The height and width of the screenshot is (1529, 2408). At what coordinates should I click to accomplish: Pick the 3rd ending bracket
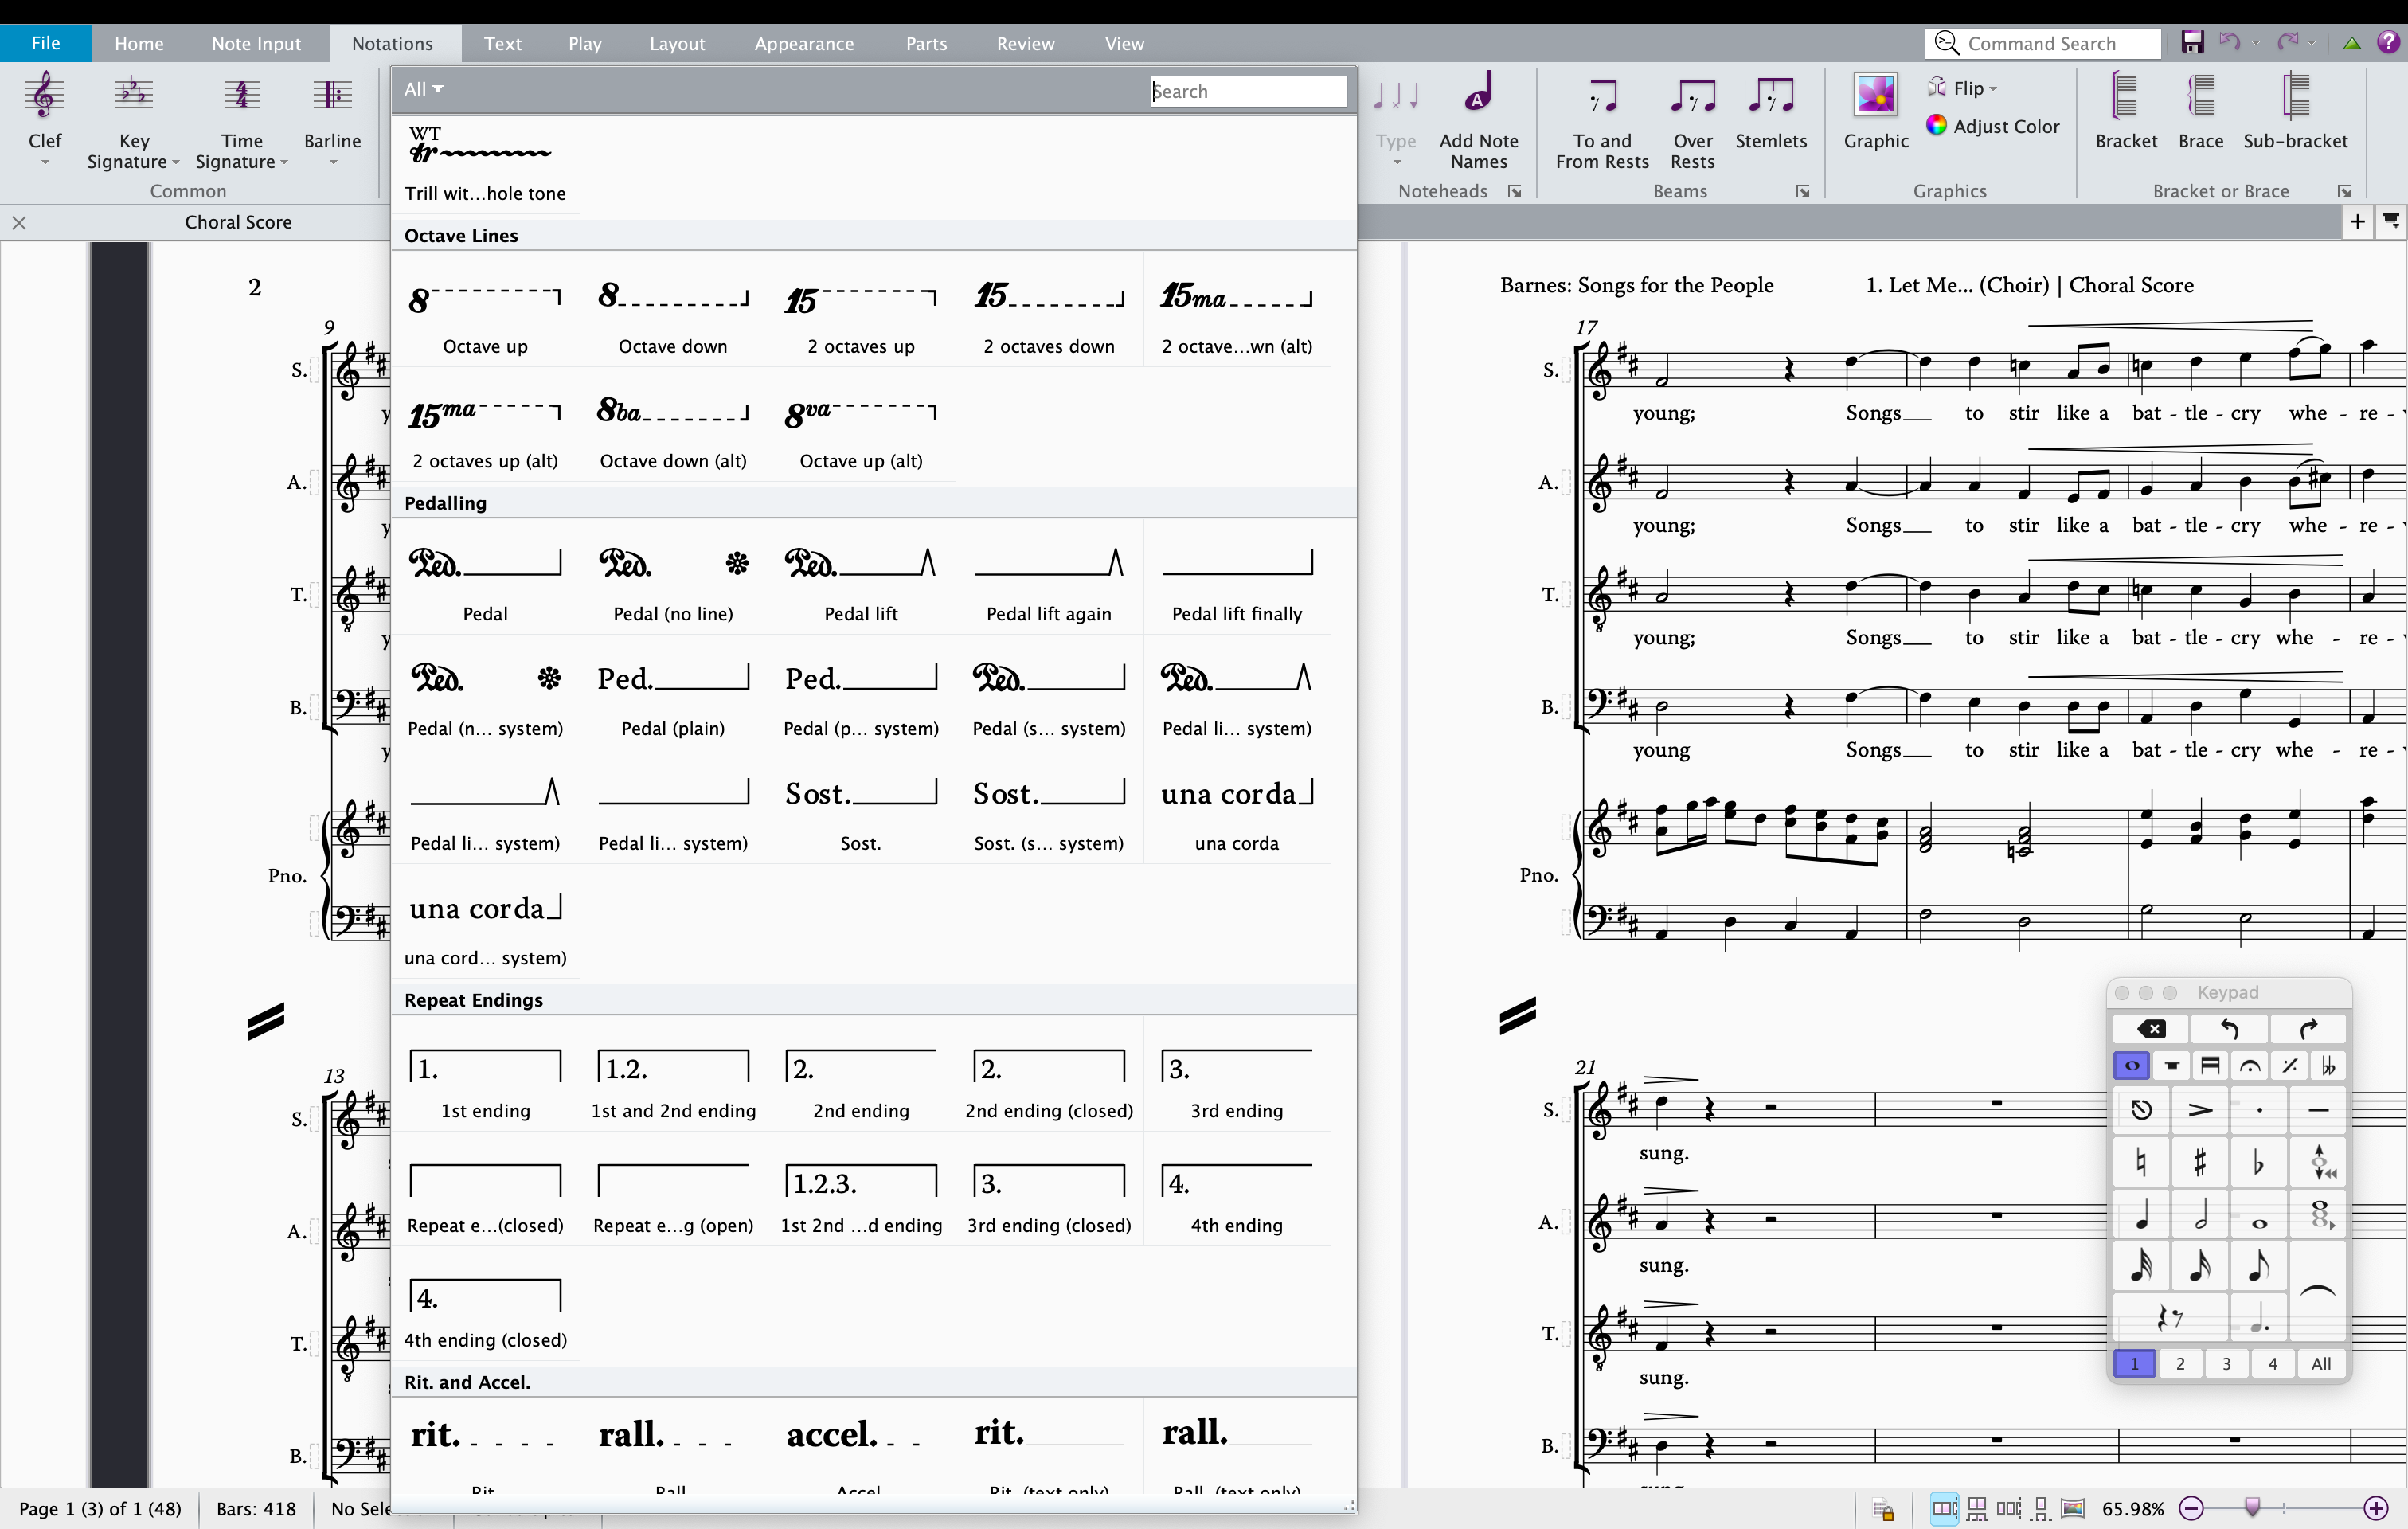pos(1237,1075)
